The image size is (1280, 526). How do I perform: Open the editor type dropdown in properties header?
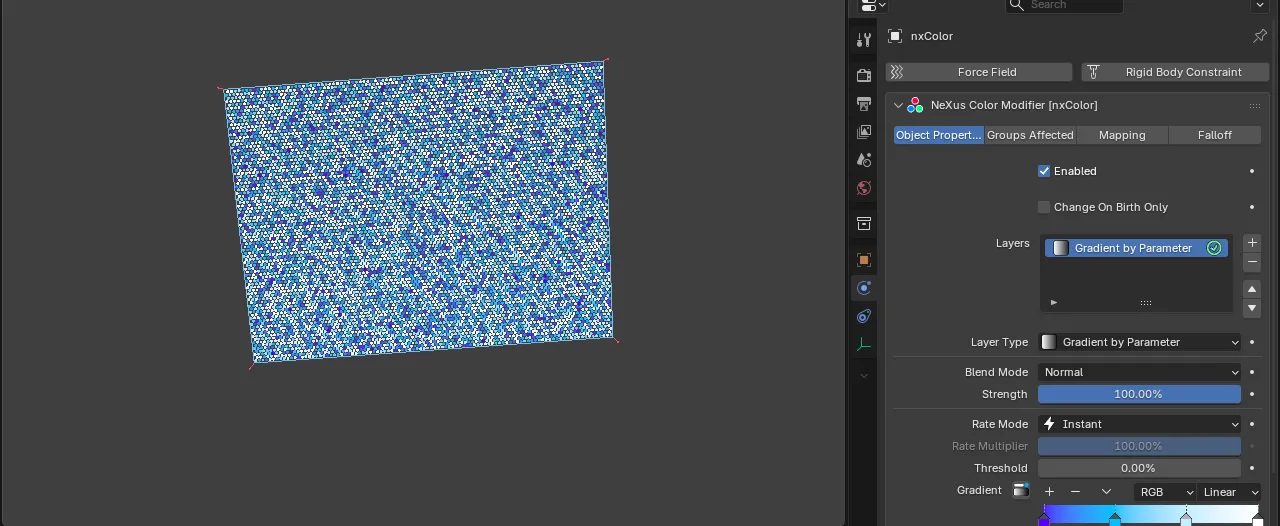click(x=873, y=5)
